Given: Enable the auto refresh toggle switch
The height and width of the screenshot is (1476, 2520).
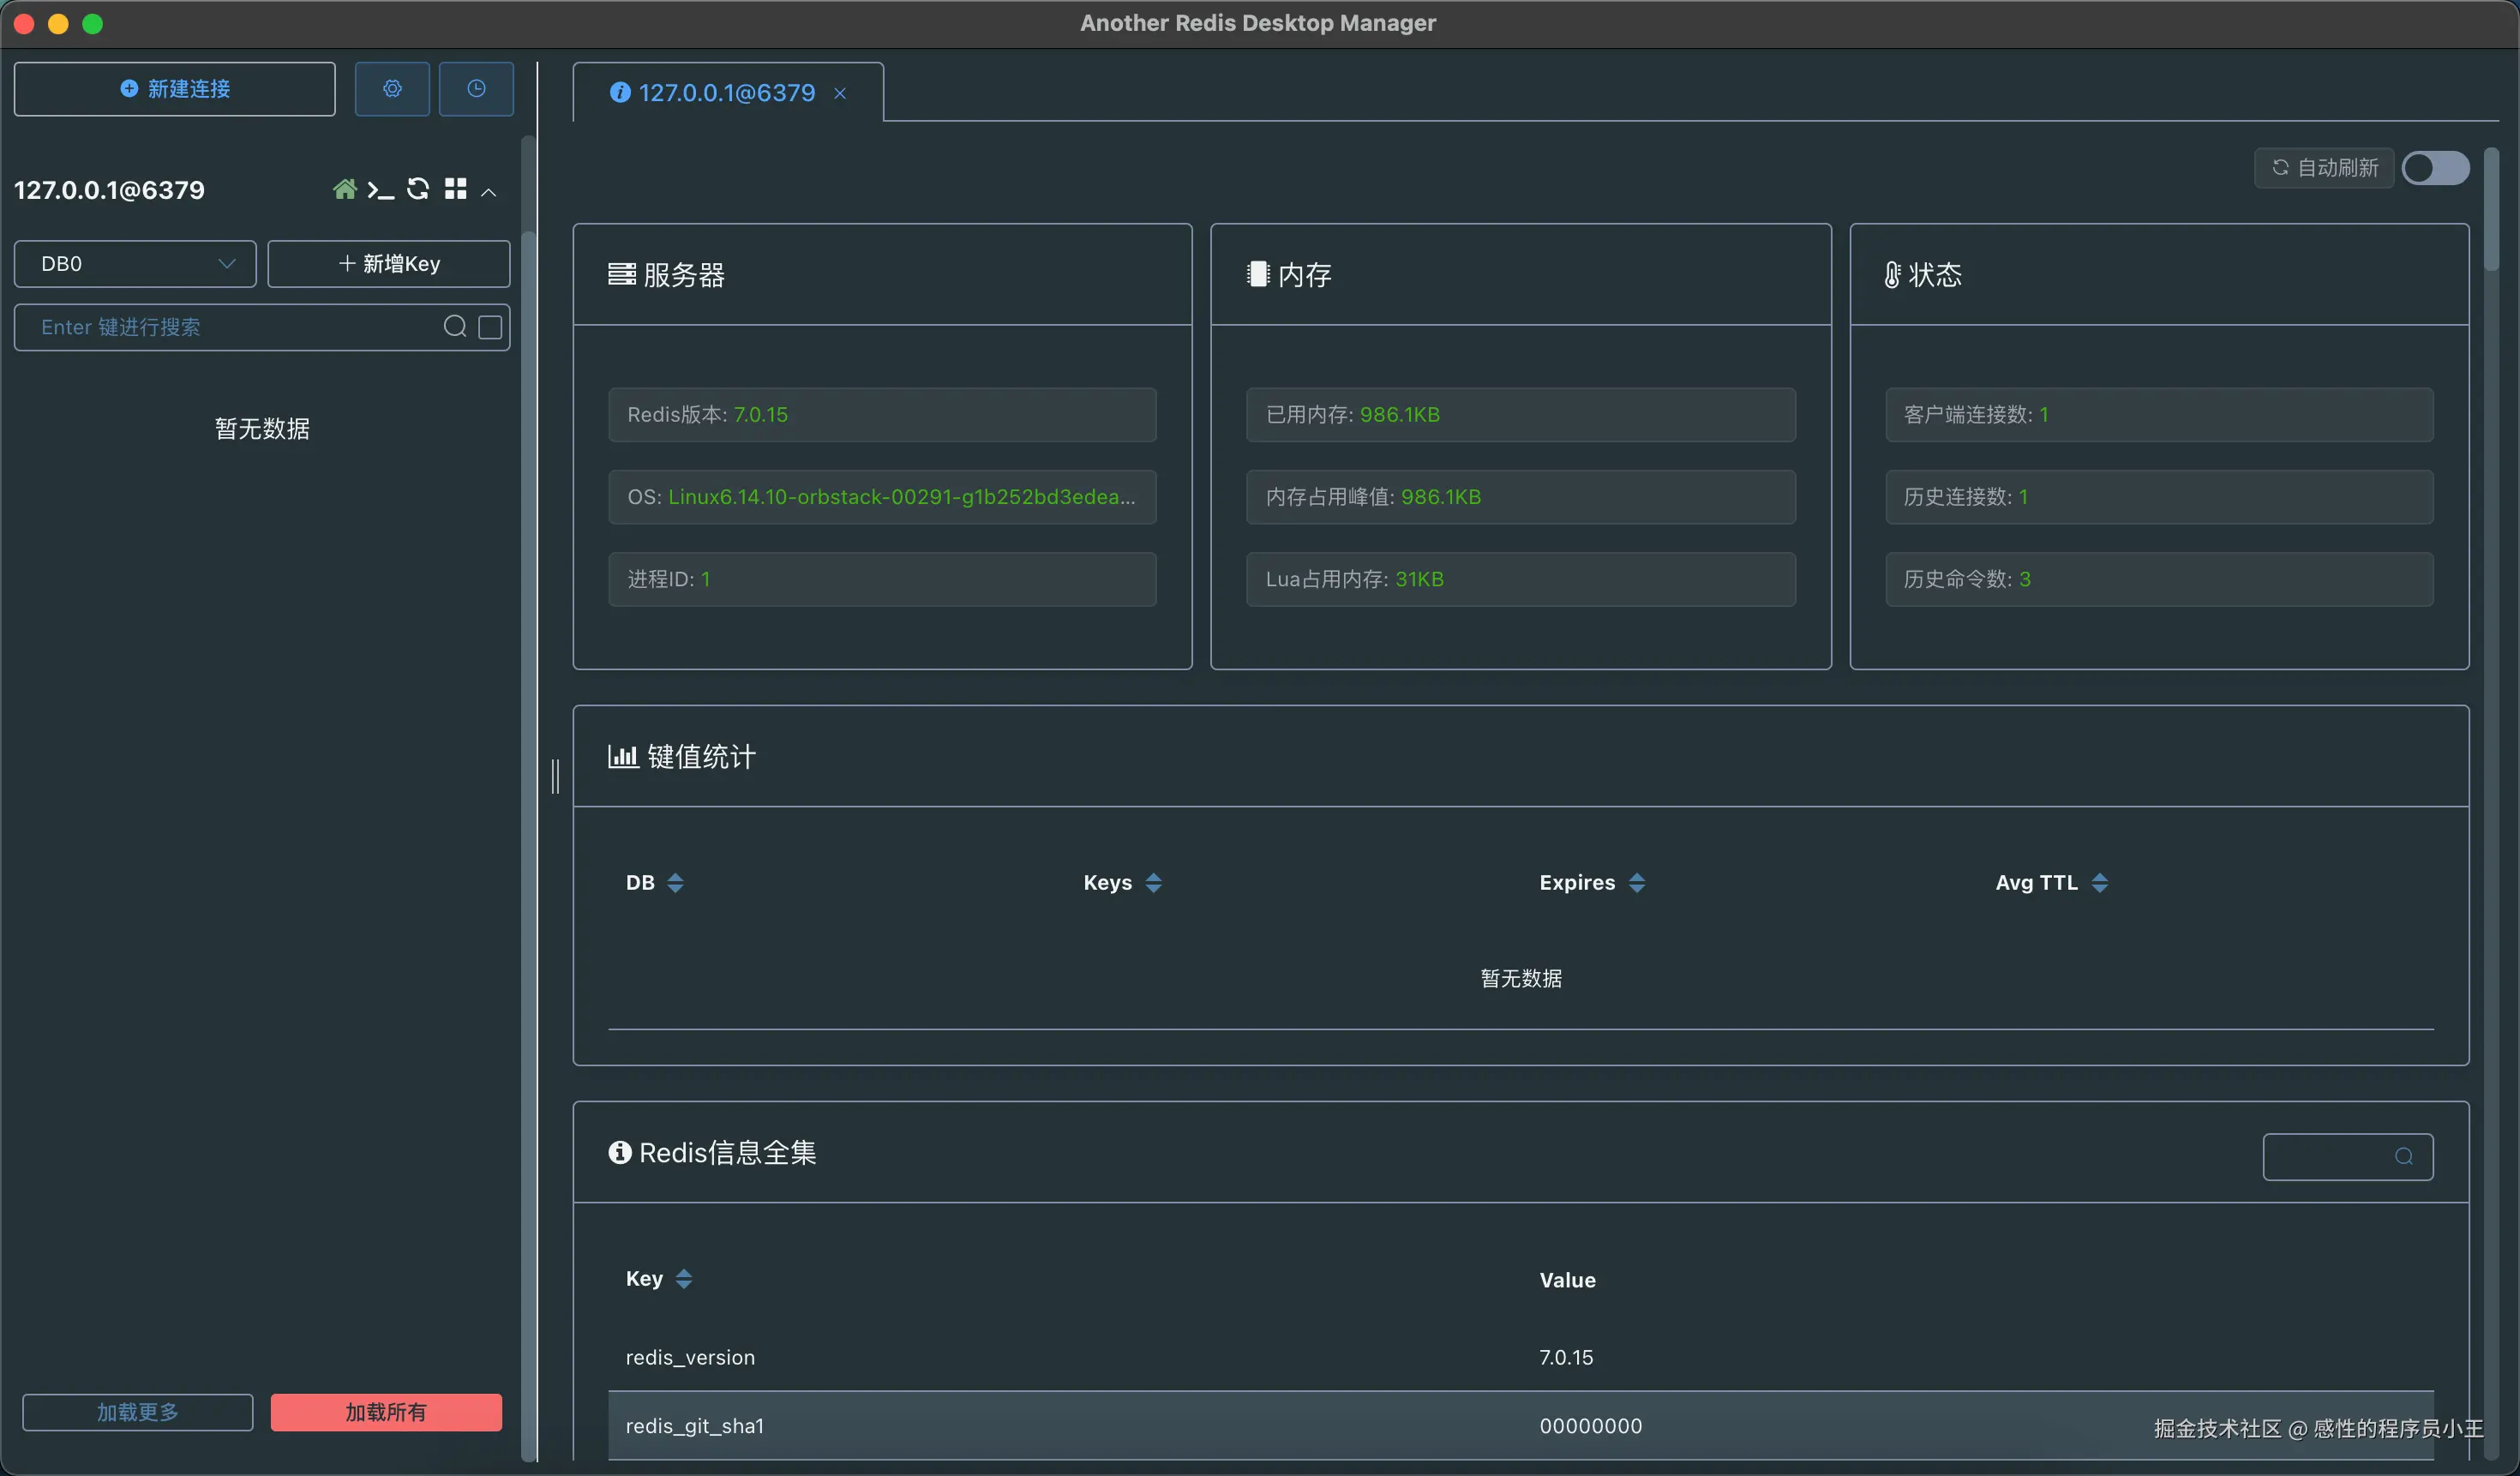Looking at the screenshot, I should (x=2435, y=168).
